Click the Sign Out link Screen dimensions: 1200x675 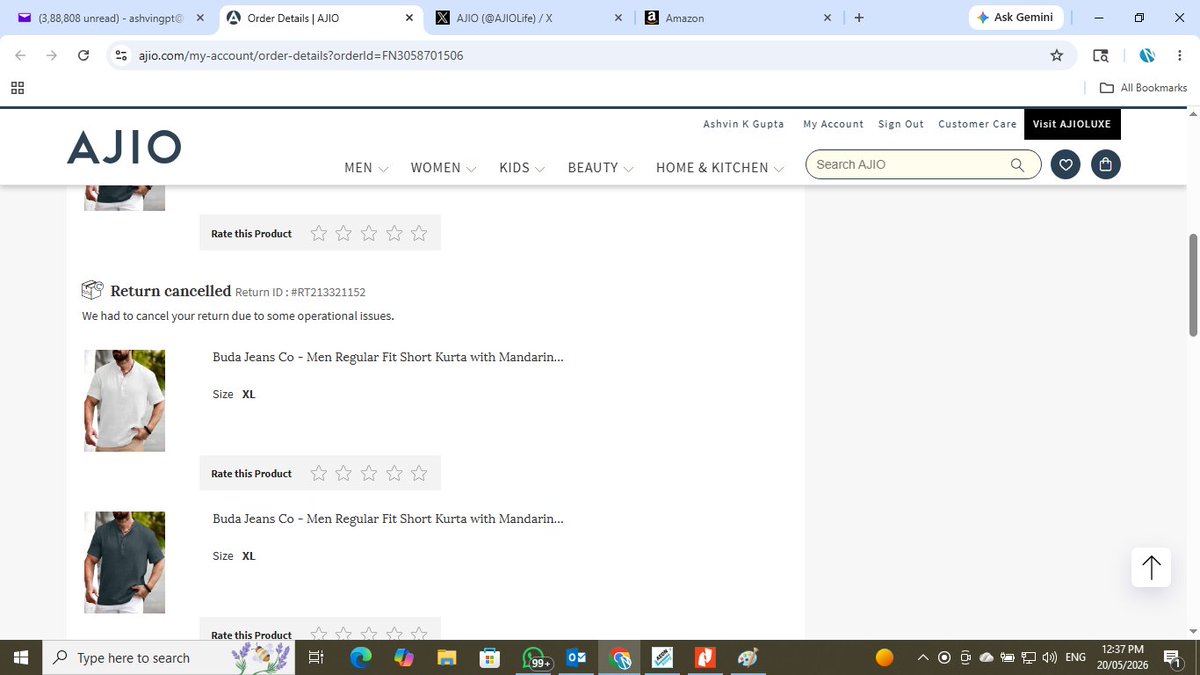[x=901, y=124]
